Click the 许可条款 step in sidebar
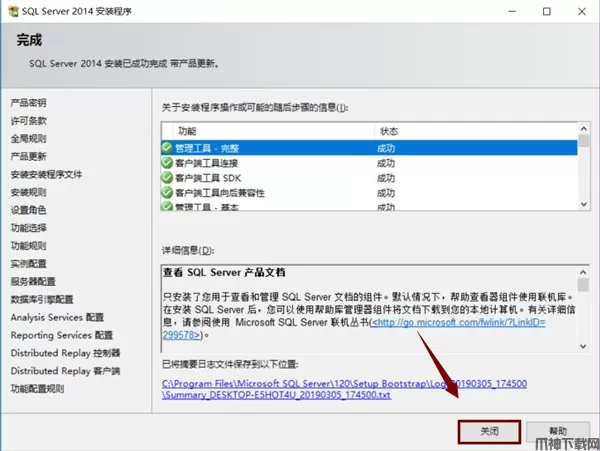Image resolution: width=600 pixels, height=451 pixels. pyautogui.click(x=28, y=121)
